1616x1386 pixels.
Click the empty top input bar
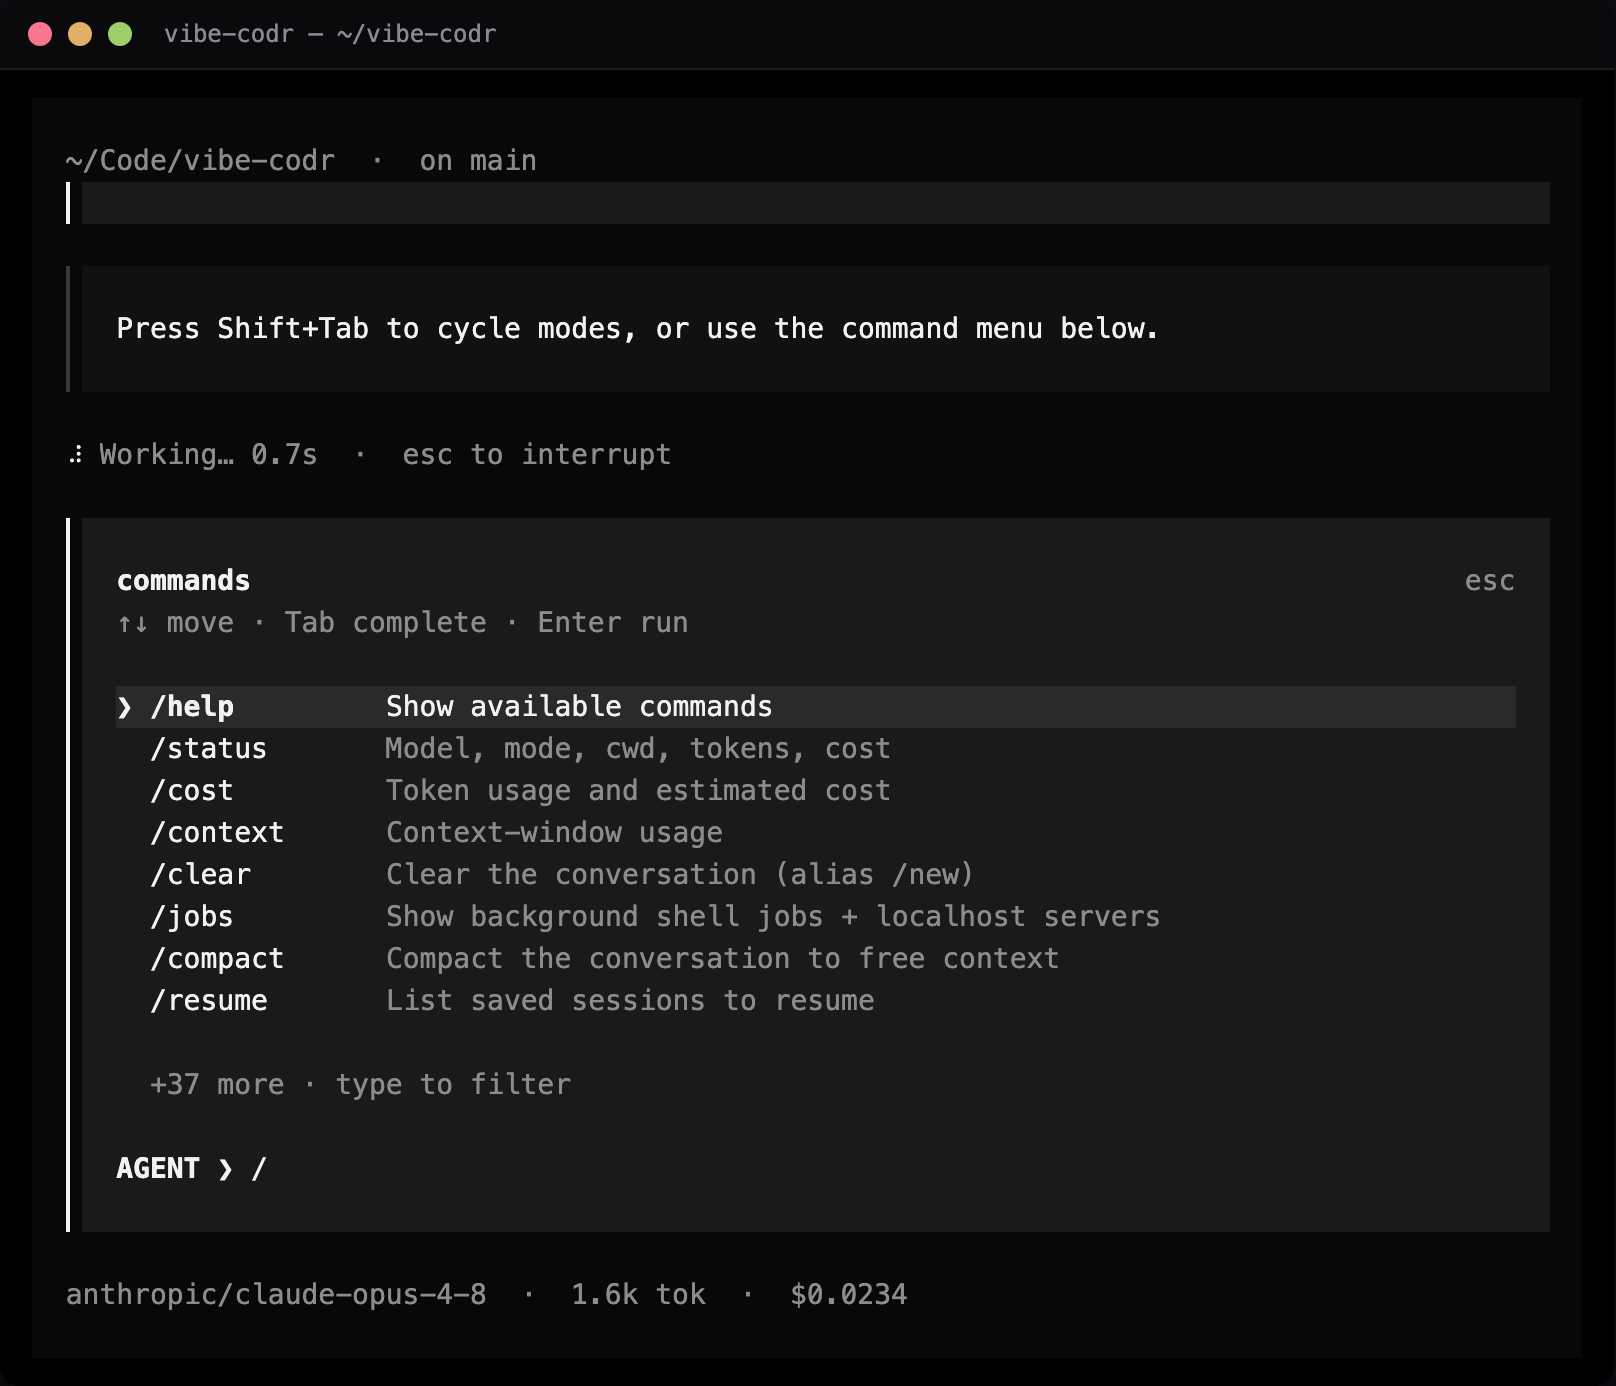pyautogui.click(x=816, y=203)
